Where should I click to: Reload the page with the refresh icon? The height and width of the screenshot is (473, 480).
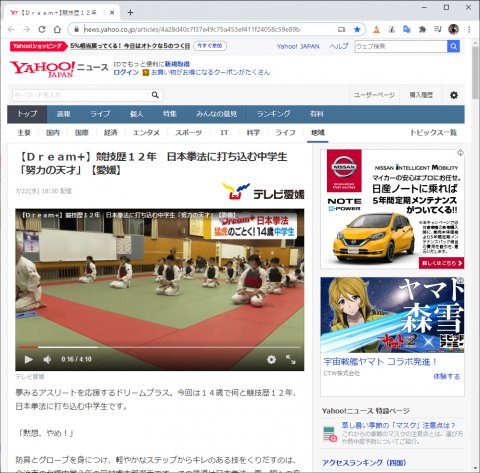[x=42, y=29]
